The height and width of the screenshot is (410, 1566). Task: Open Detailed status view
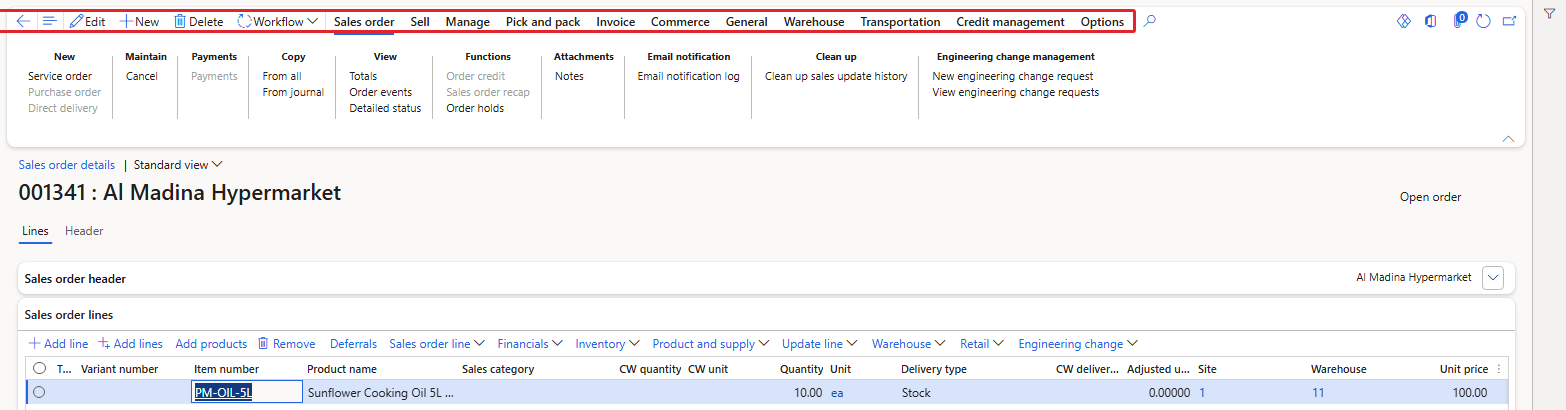point(385,108)
